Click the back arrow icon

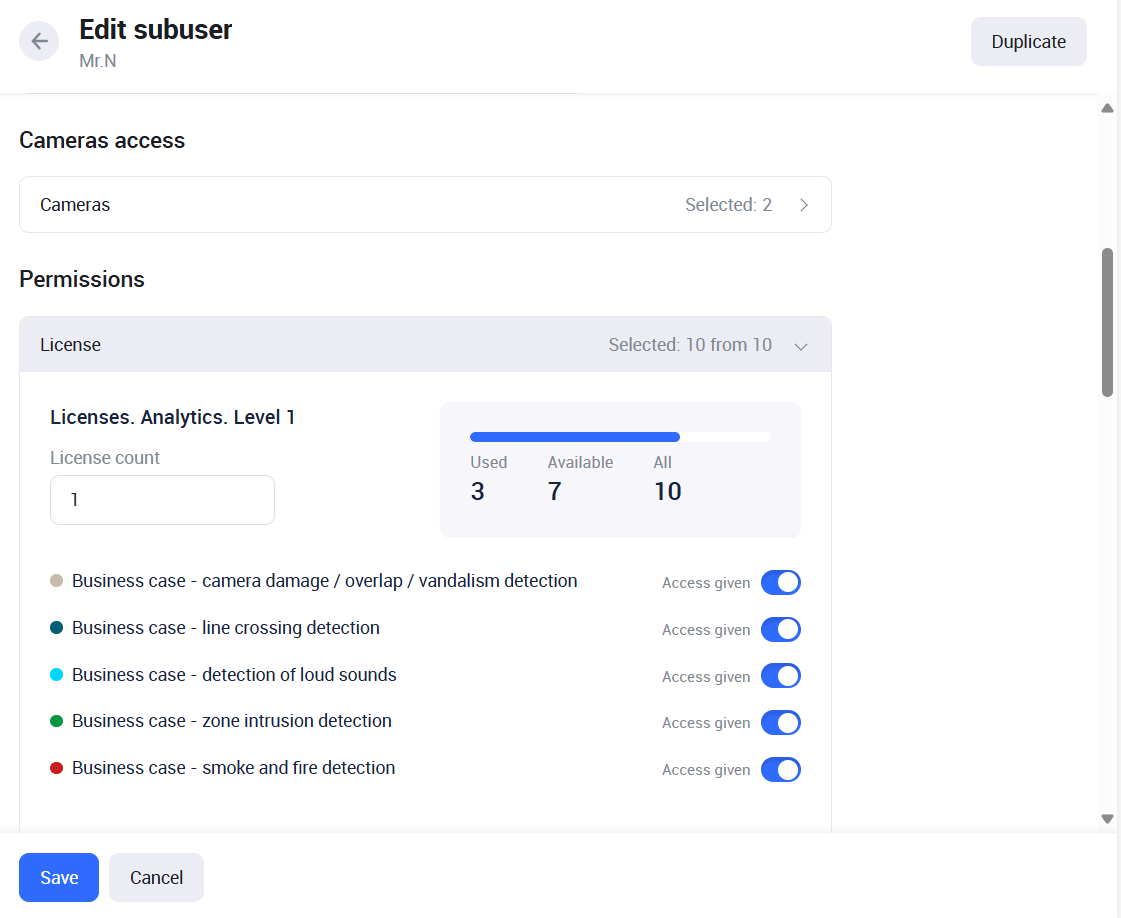click(39, 41)
